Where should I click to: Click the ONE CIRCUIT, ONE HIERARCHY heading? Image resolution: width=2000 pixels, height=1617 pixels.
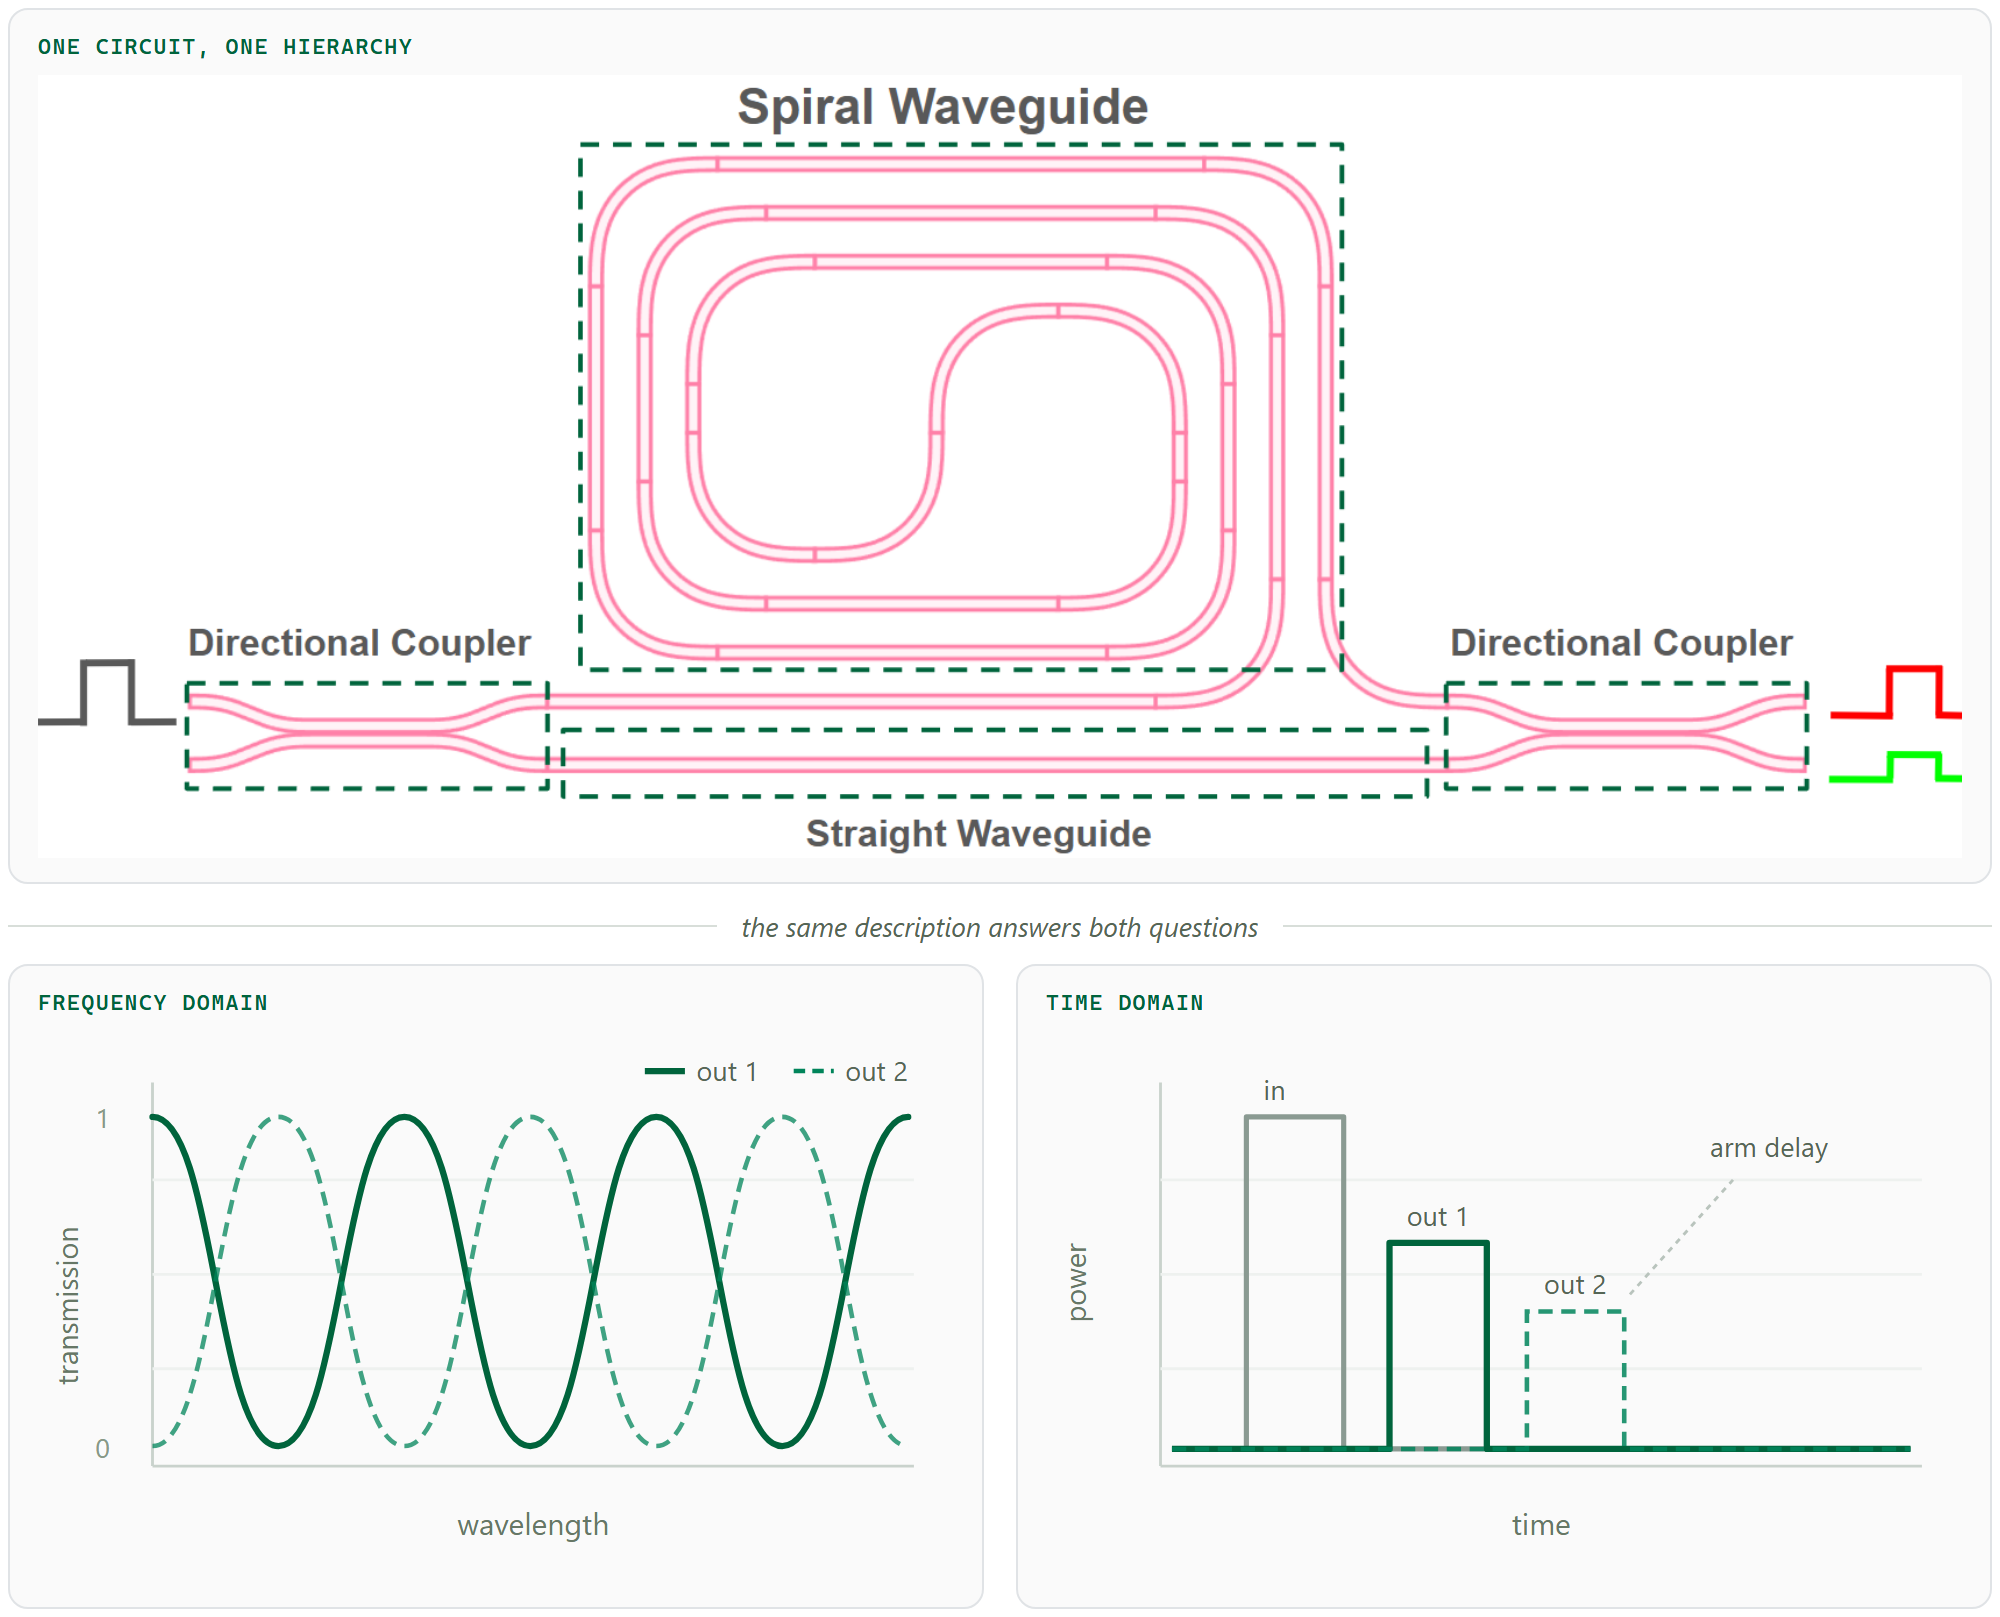(225, 47)
